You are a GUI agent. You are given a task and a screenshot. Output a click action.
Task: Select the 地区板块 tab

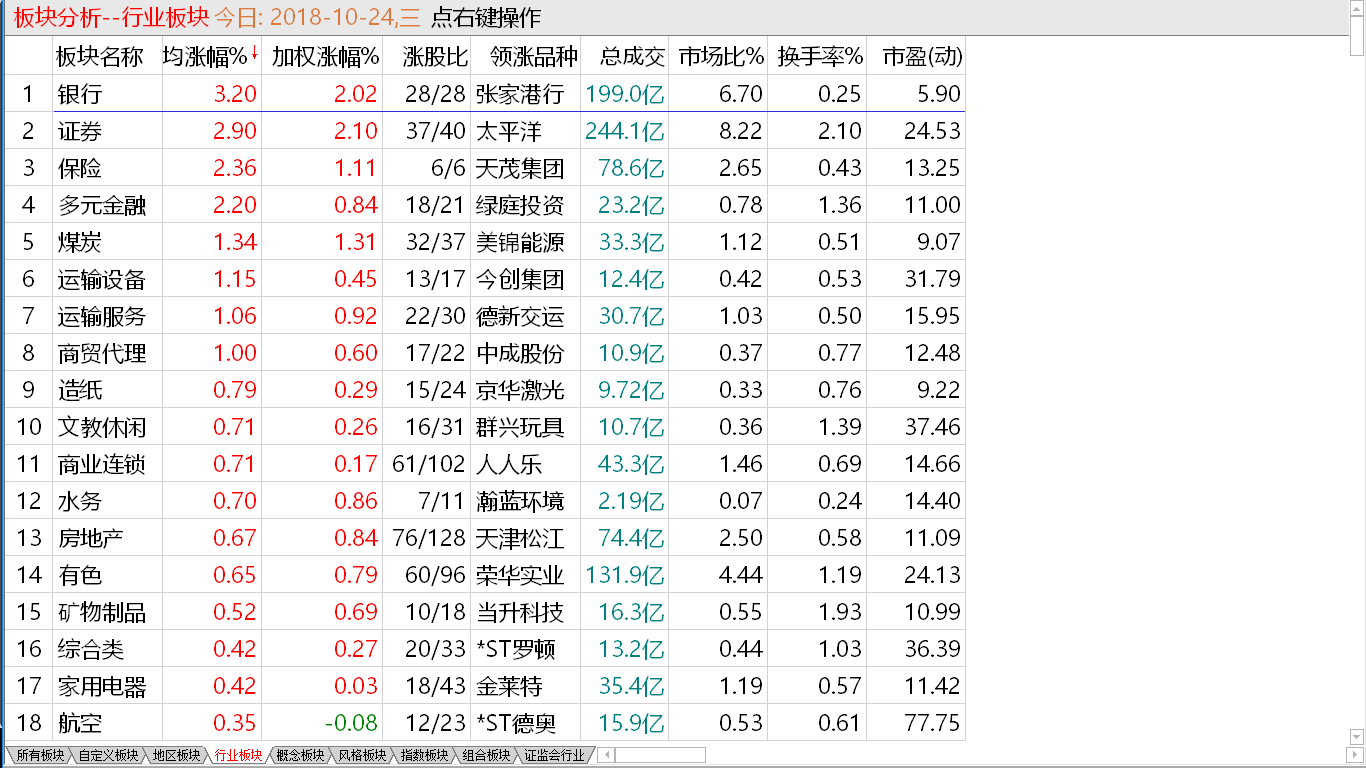176,755
